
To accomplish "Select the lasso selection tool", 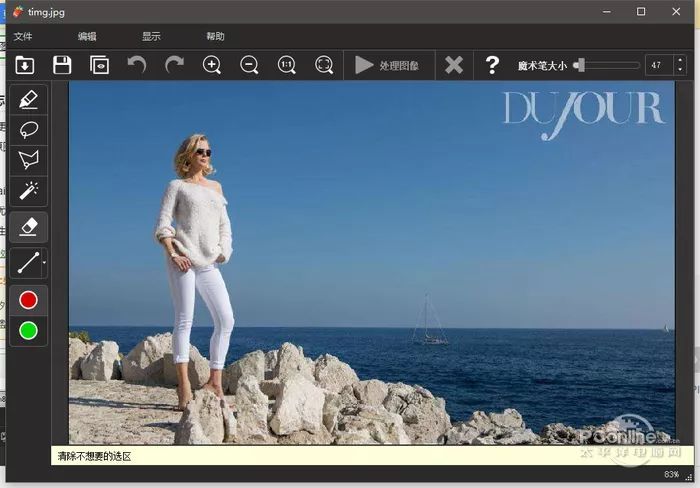I will (29, 130).
